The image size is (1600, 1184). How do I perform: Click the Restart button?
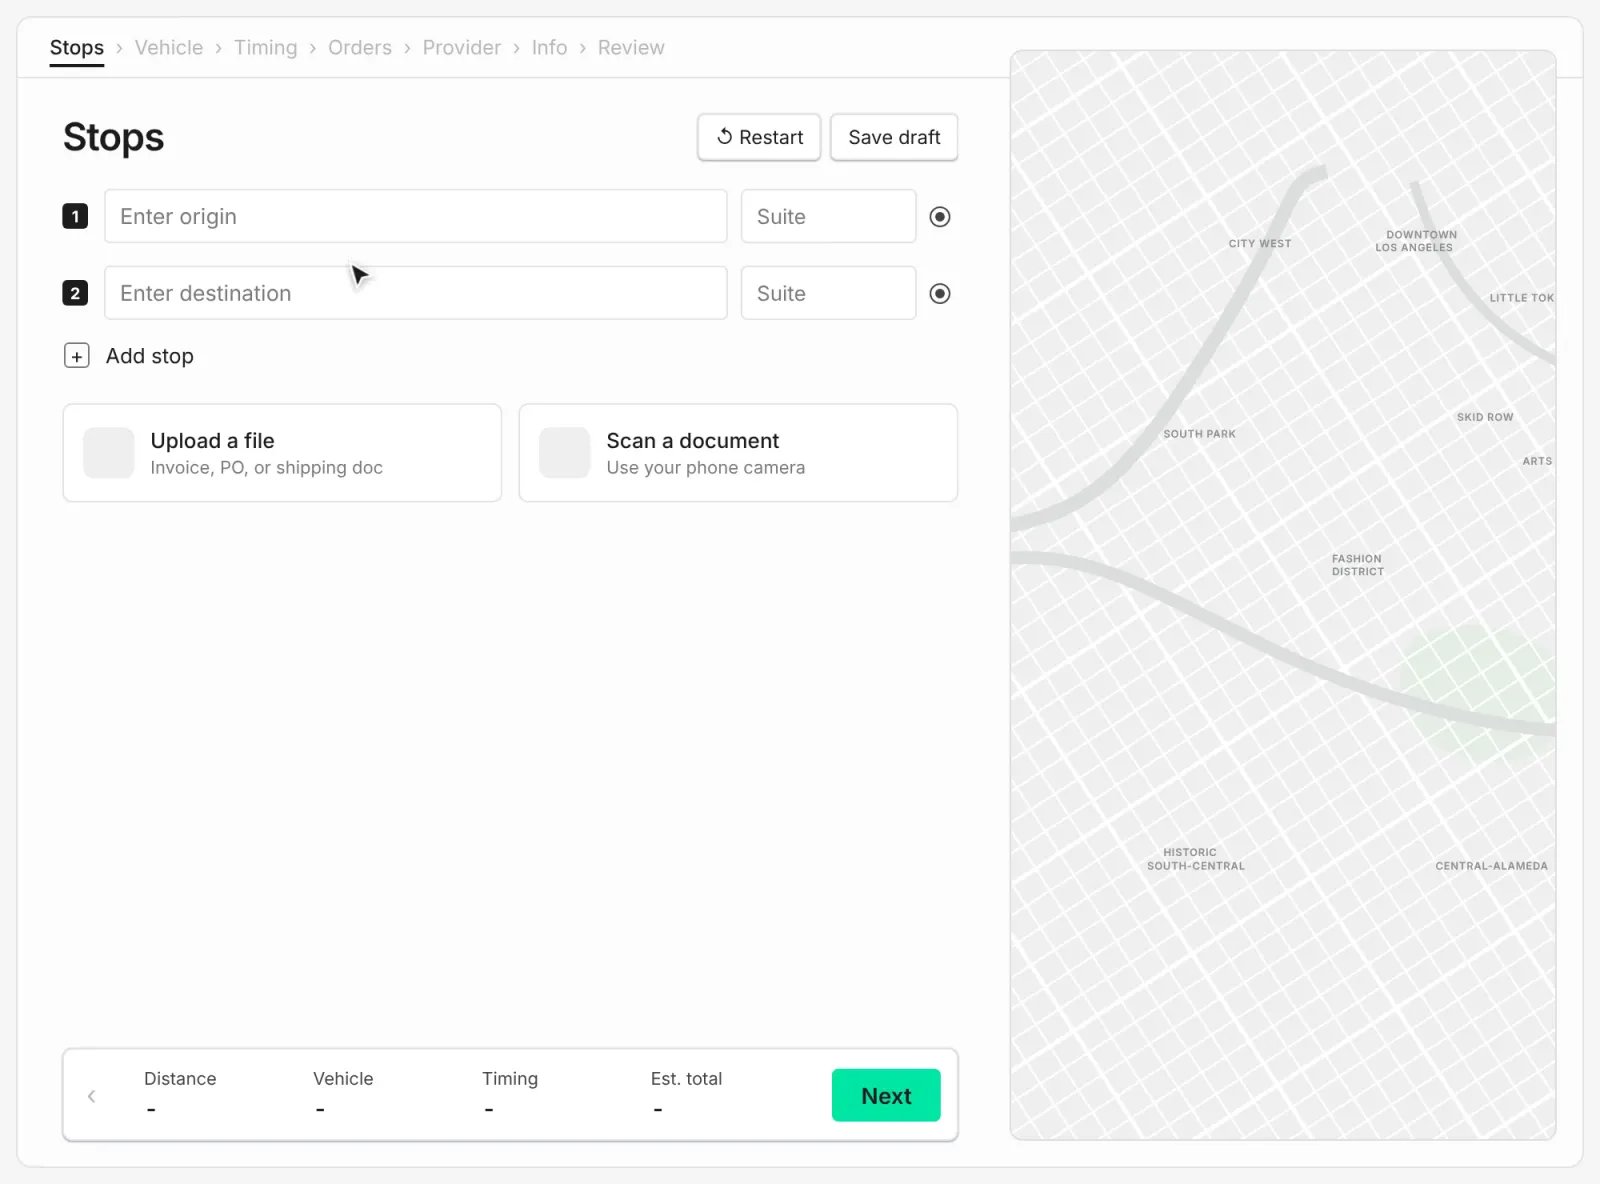click(759, 137)
